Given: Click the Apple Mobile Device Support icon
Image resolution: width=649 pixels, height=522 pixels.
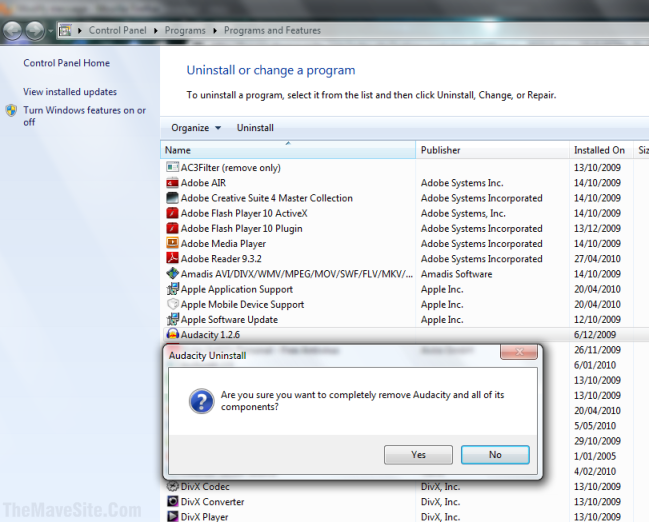Looking at the screenshot, I should pos(172,304).
